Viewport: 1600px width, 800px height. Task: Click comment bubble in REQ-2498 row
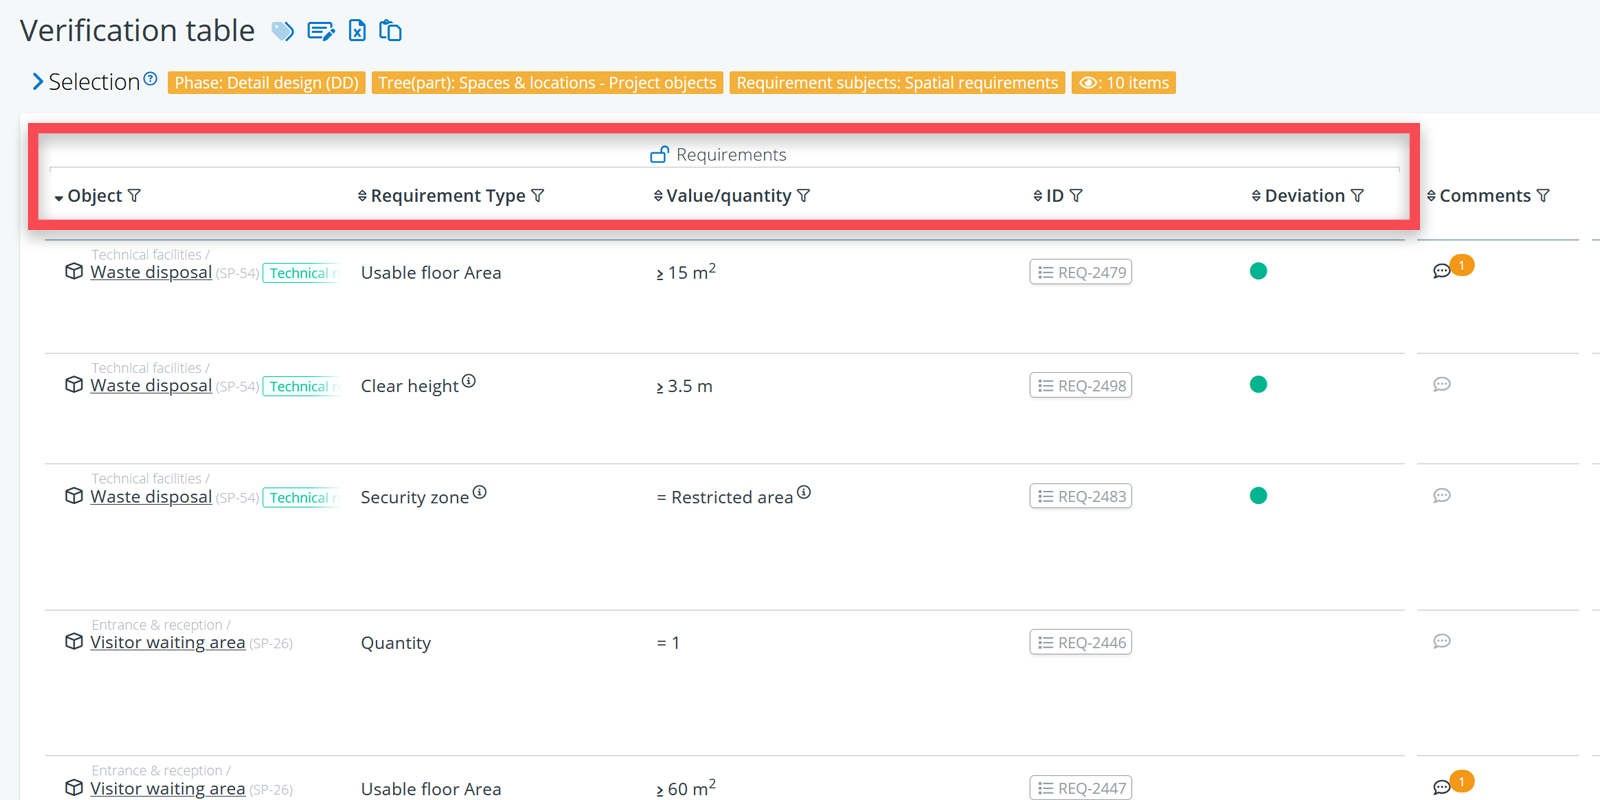tap(1442, 385)
